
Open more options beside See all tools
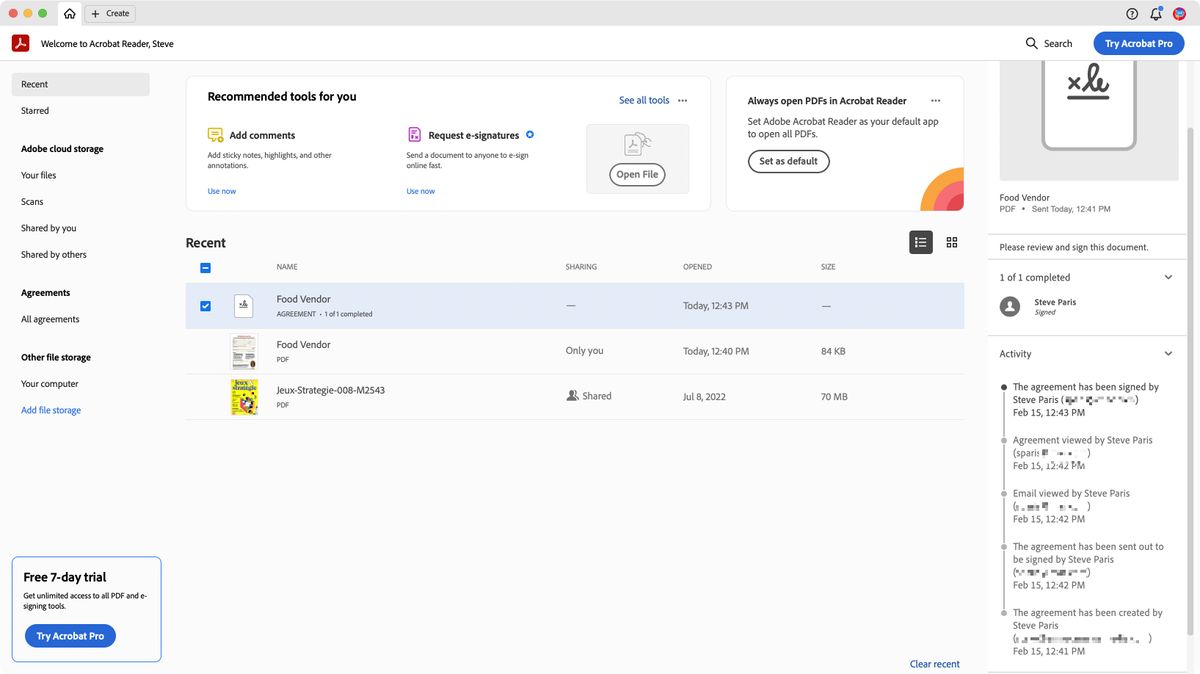click(683, 100)
